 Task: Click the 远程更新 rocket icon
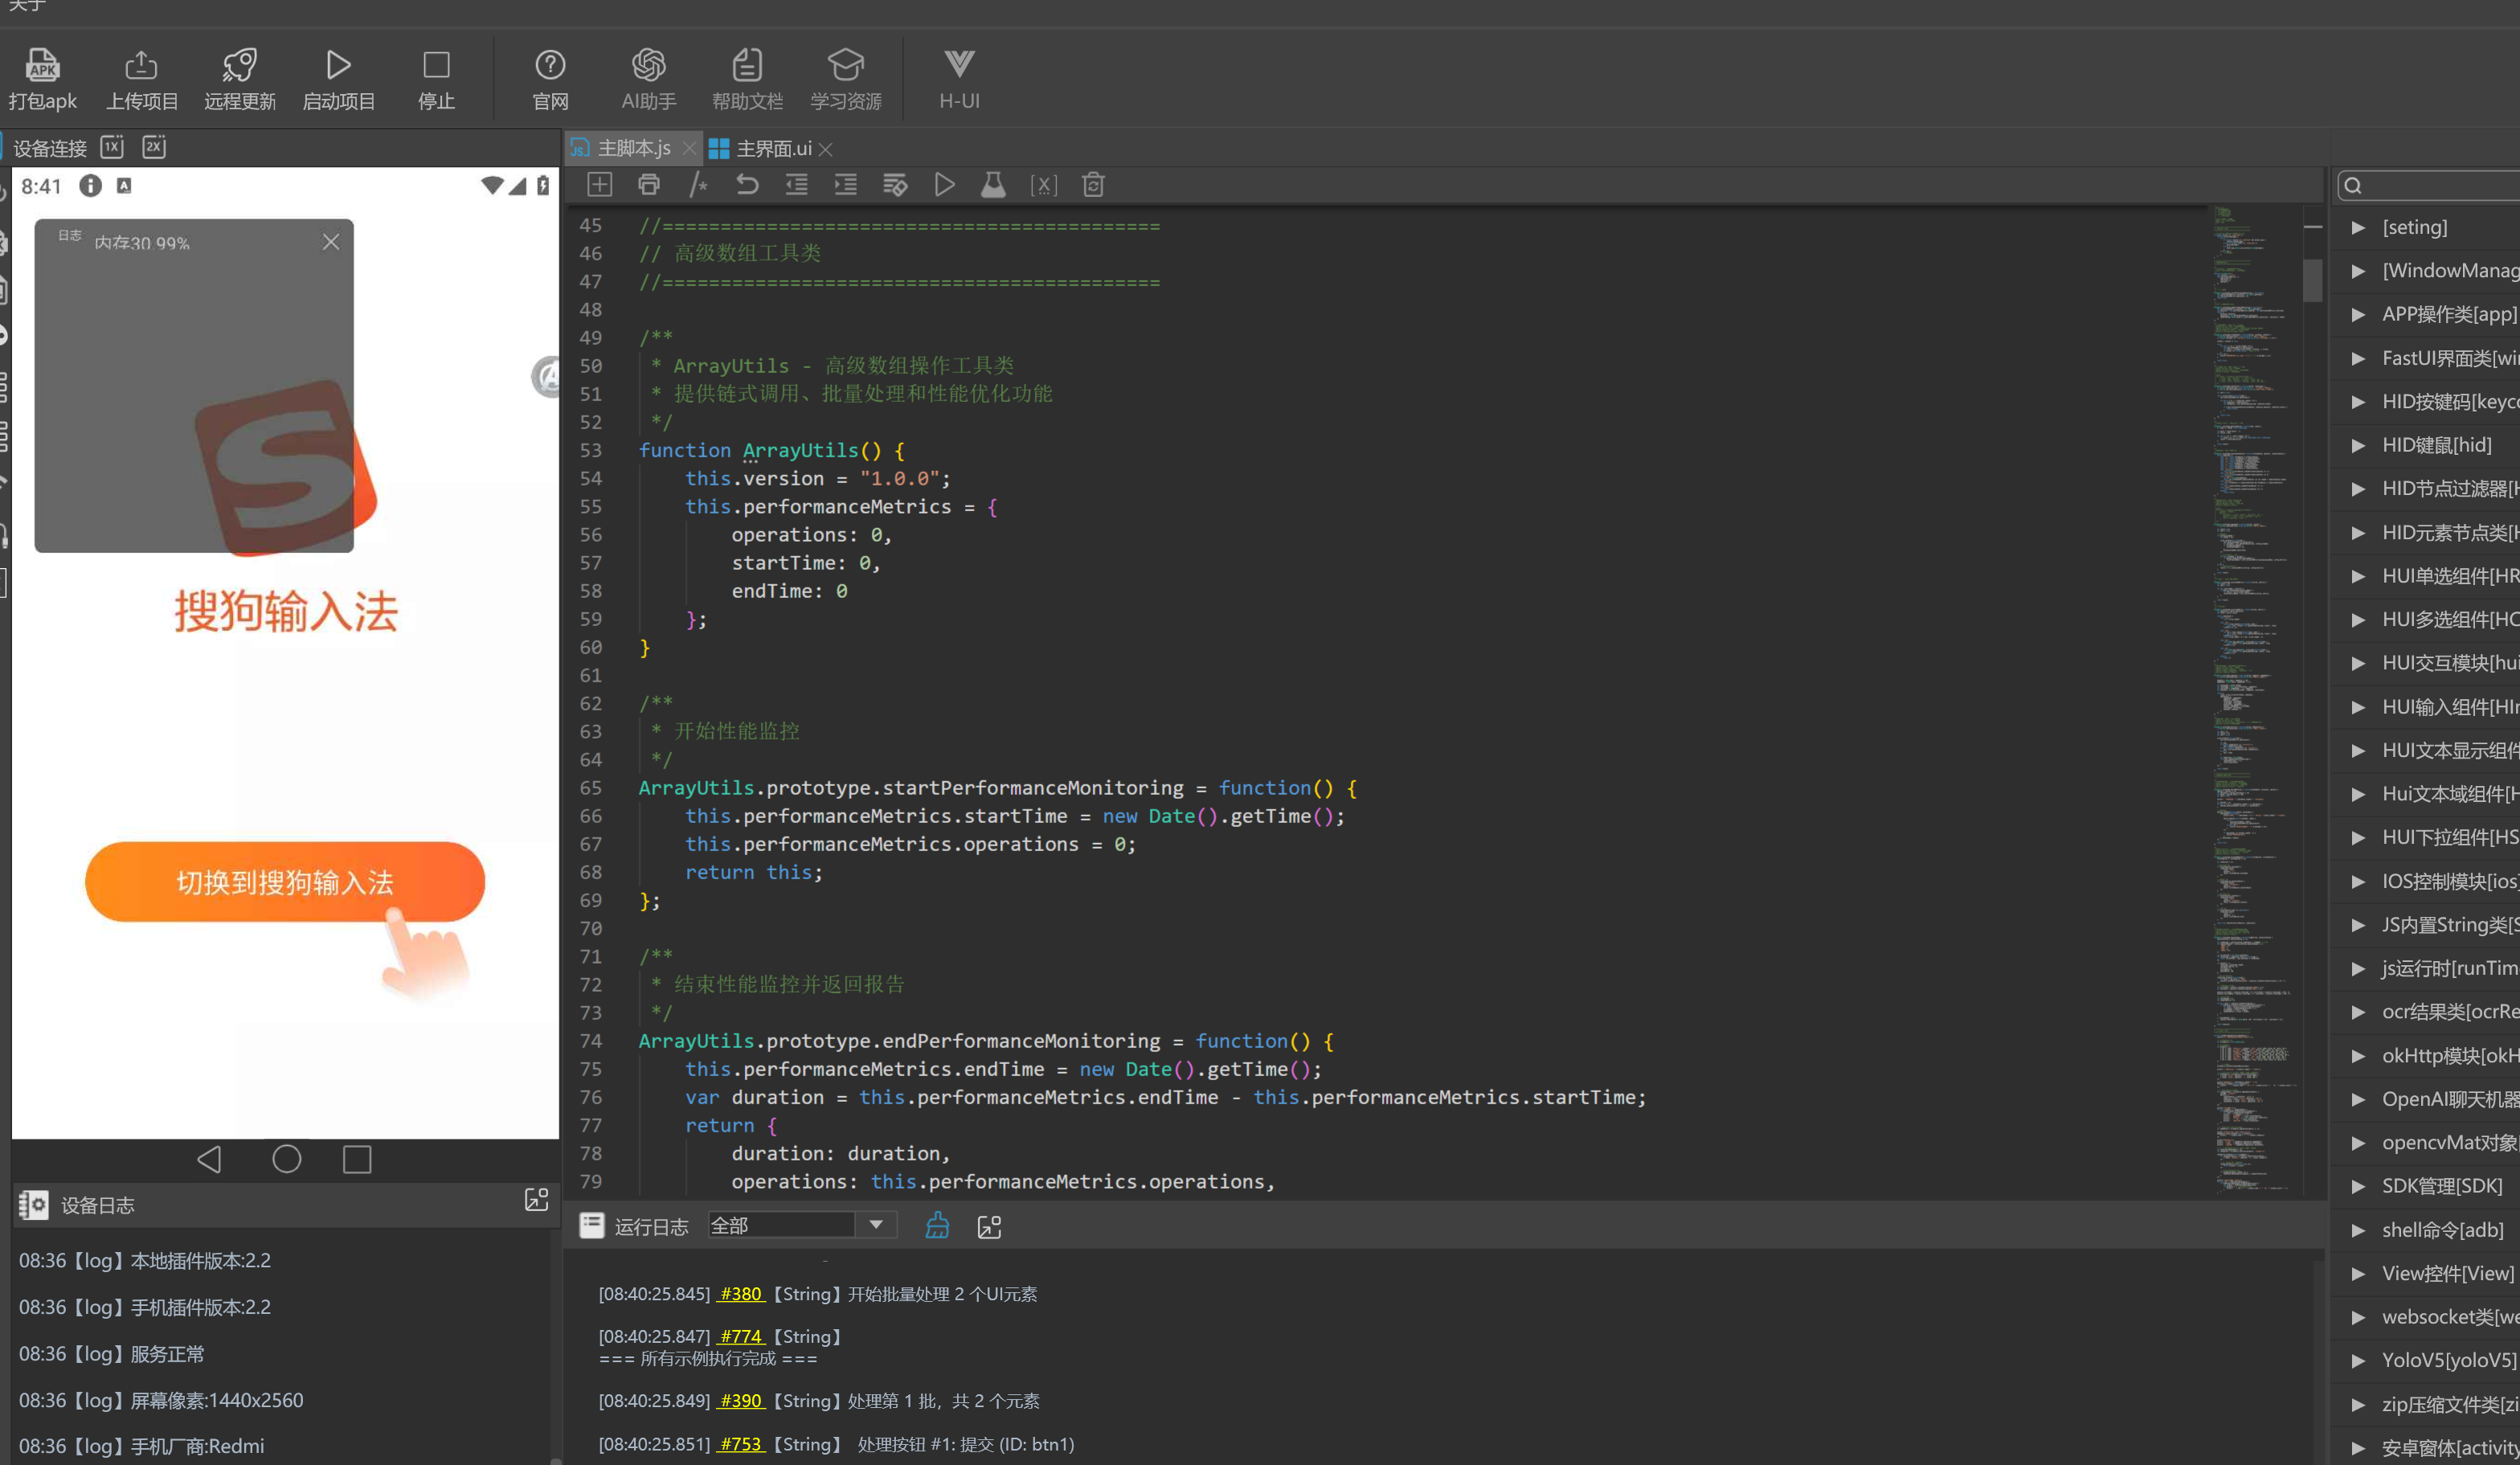point(239,66)
